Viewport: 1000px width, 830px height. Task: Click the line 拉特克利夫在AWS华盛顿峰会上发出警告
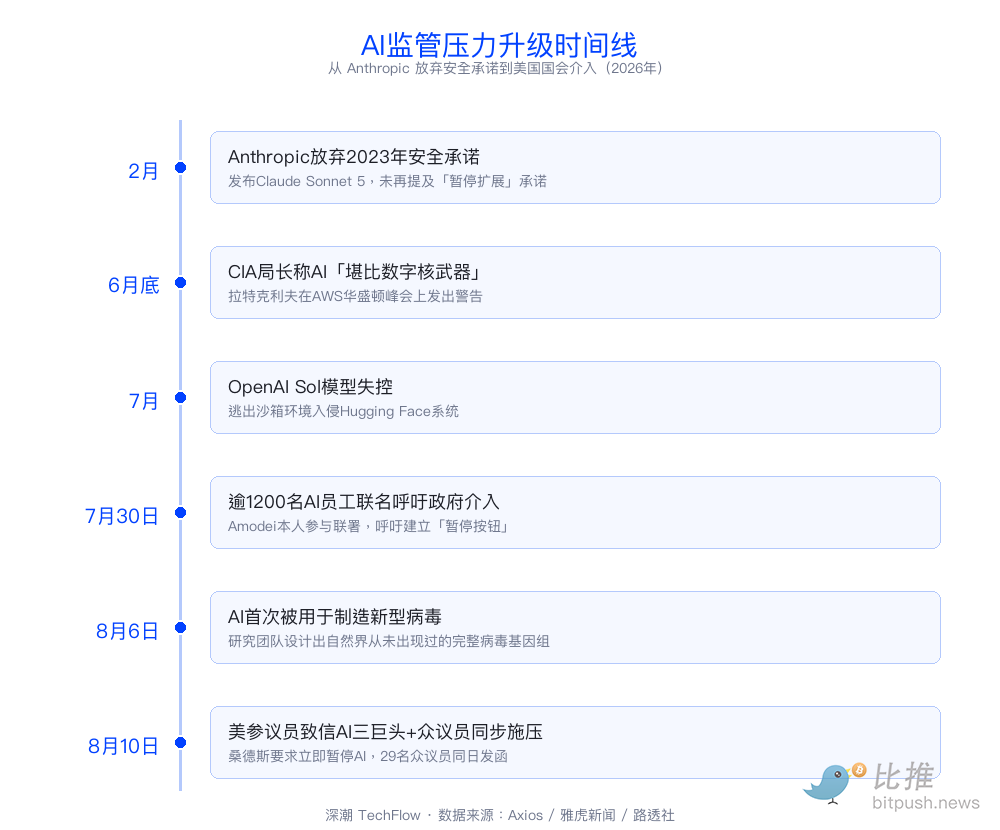click(x=355, y=296)
